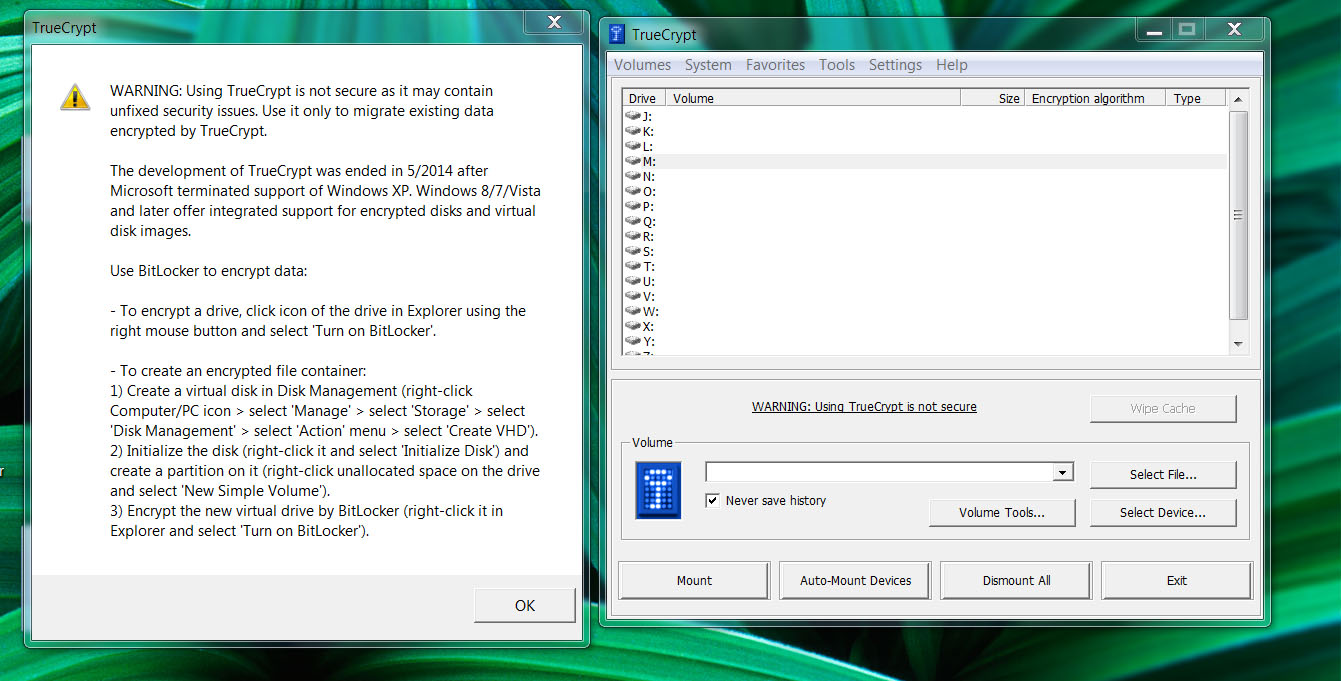Screen dimensions: 1341x681
Task: Sort by the Volume column header
Action: tap(813, 98)
